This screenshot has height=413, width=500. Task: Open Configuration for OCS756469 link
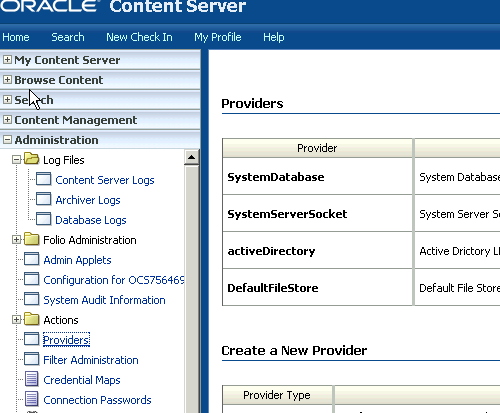[114, 280]
